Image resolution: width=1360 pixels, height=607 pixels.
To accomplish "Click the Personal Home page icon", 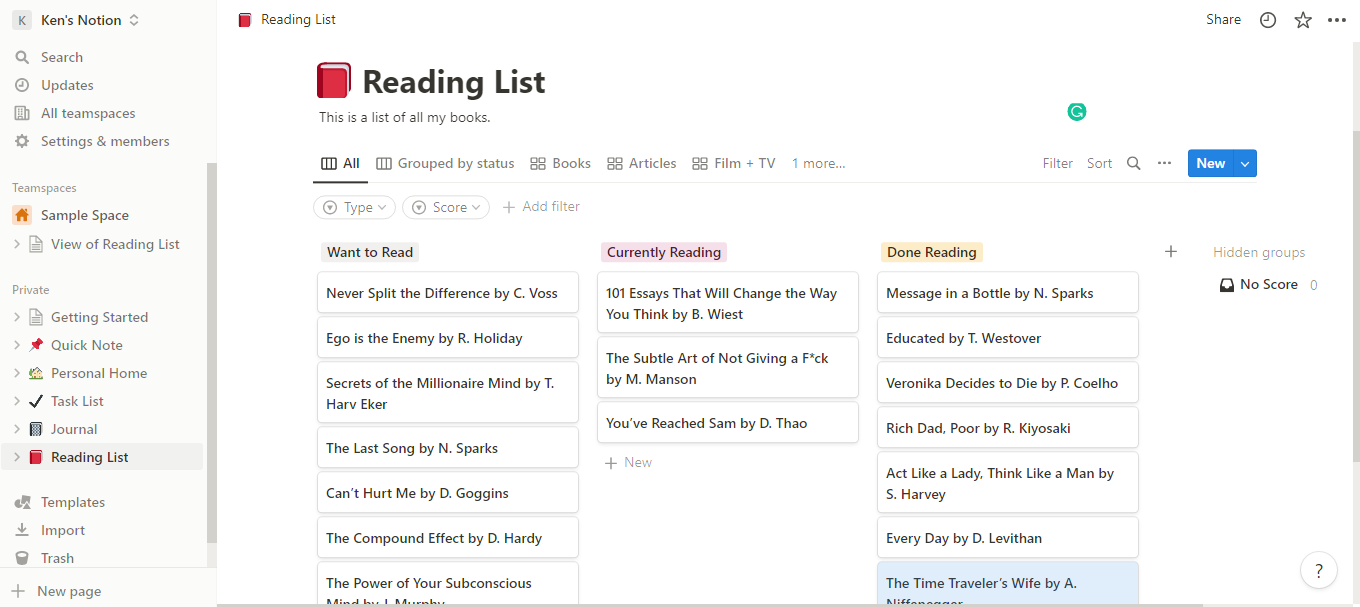I will coord(36,373).
